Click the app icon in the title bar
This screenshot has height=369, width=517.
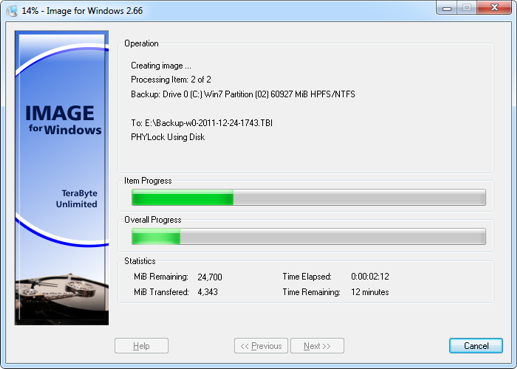pyautogui.click(x=11, y=11)
